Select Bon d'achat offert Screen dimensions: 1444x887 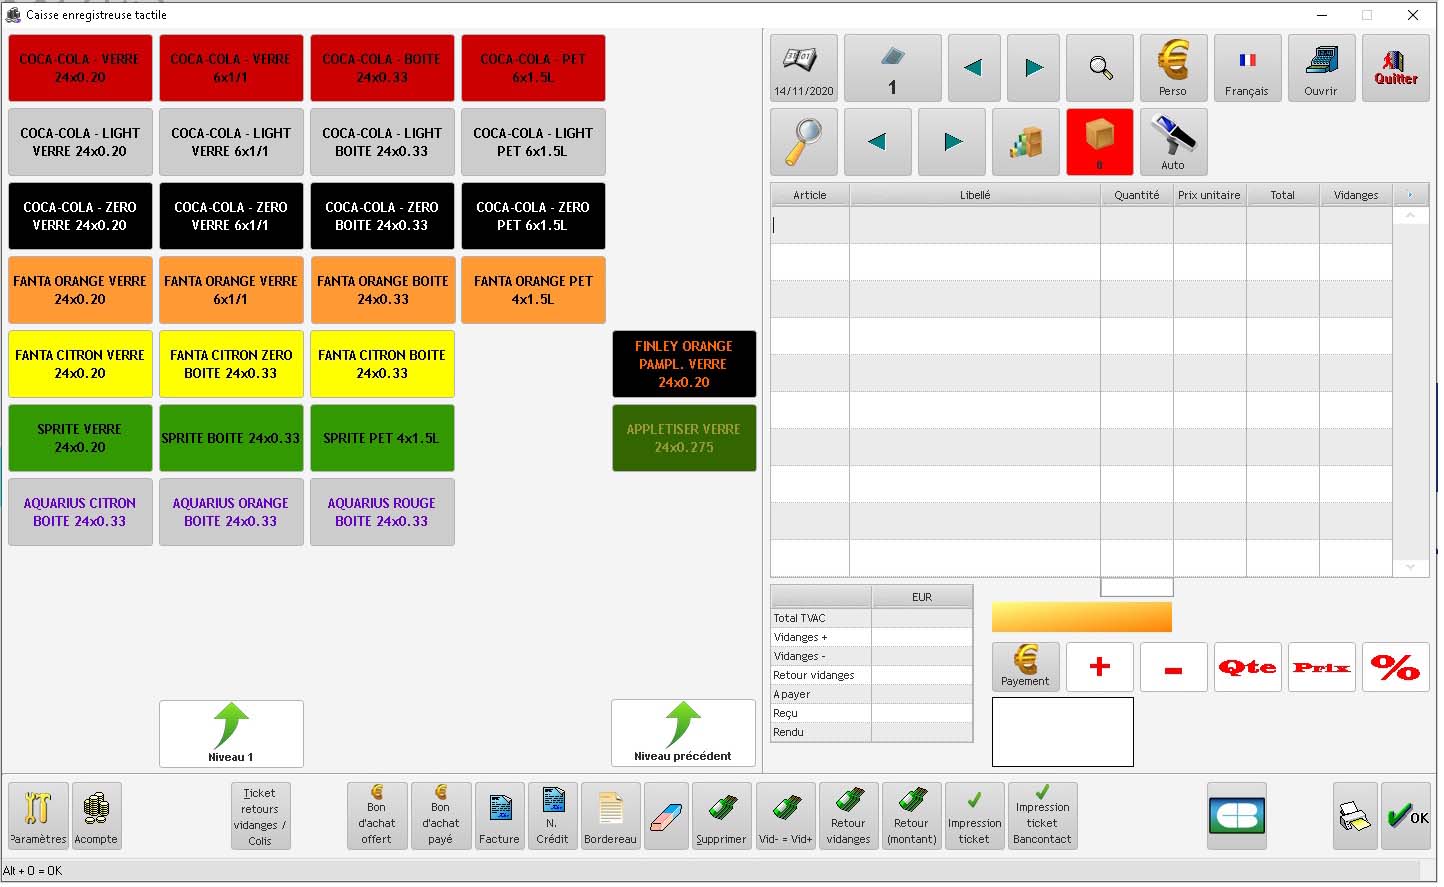point(377,816)
